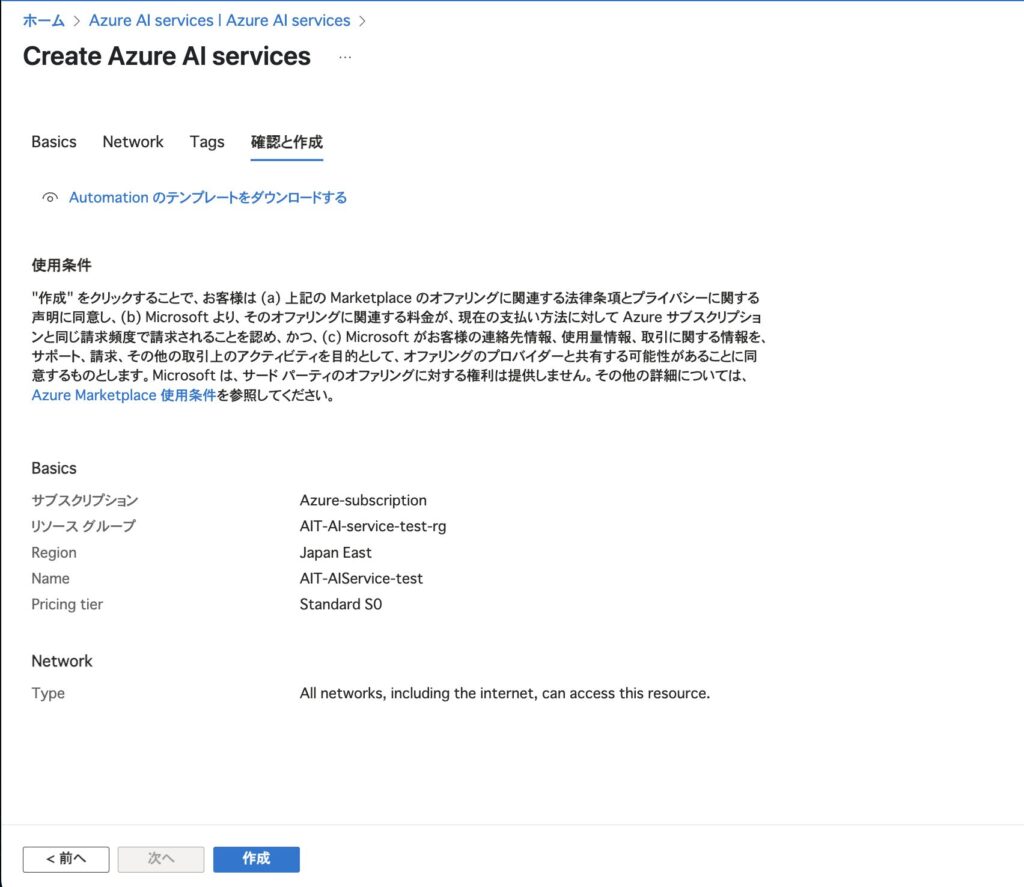The image size is (1024, 887).
Task: Click the disabled 次へ button
Action: pyautogui.click(x=161, y=859)
